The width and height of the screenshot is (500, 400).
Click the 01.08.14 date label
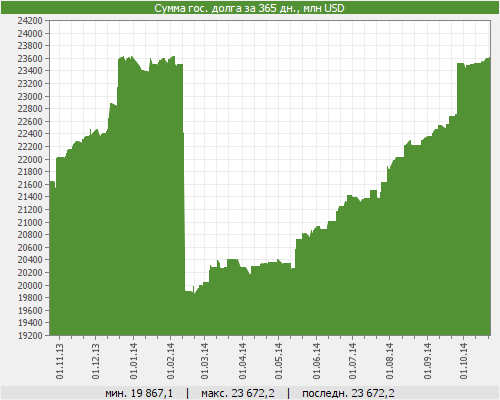[x=390, y=361]
